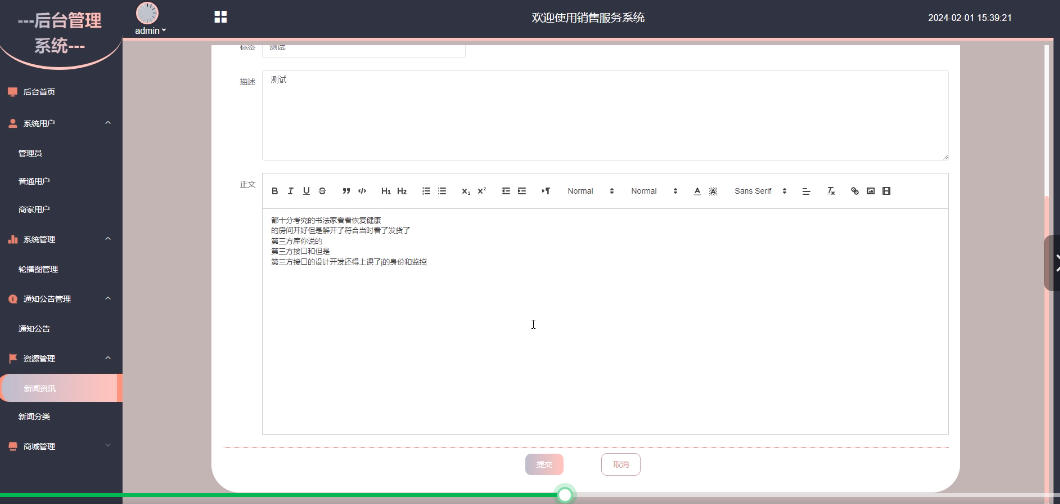Viewport: 1060px width, 504px height.
Task: Collapse the 系统用户 sidebar group
Action: [61, 124]
